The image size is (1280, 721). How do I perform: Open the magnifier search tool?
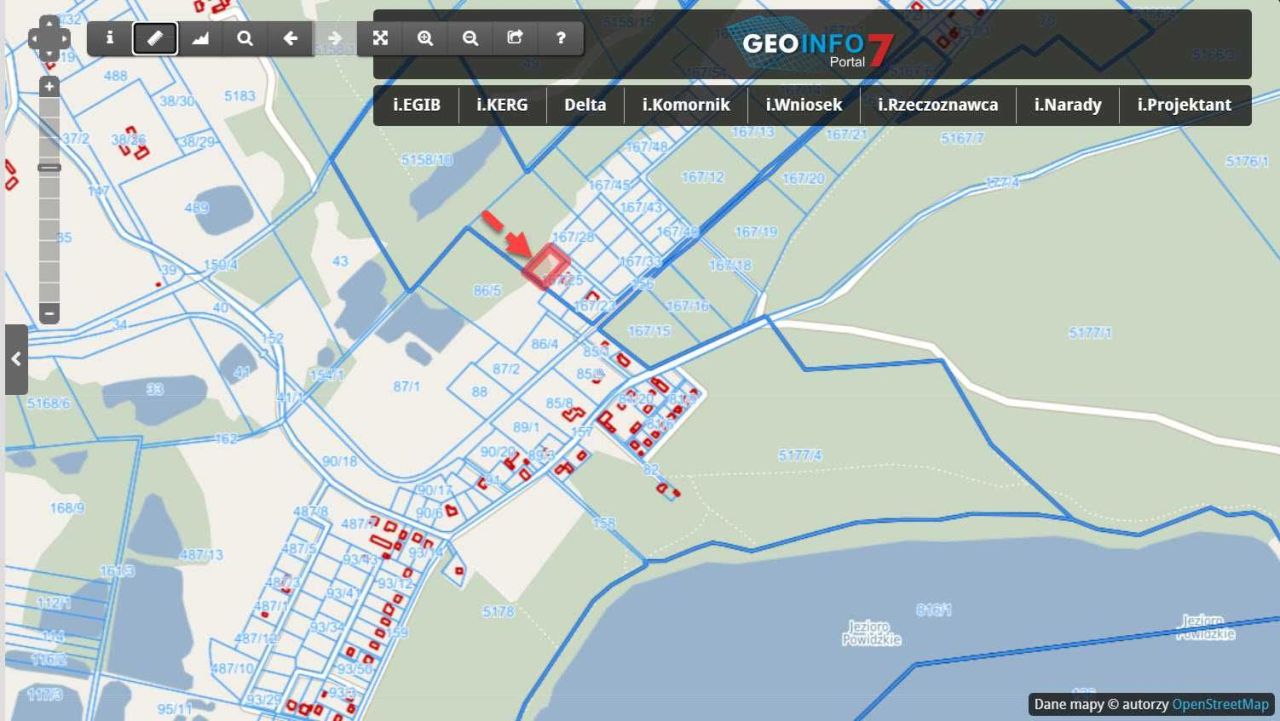point(245,38)
